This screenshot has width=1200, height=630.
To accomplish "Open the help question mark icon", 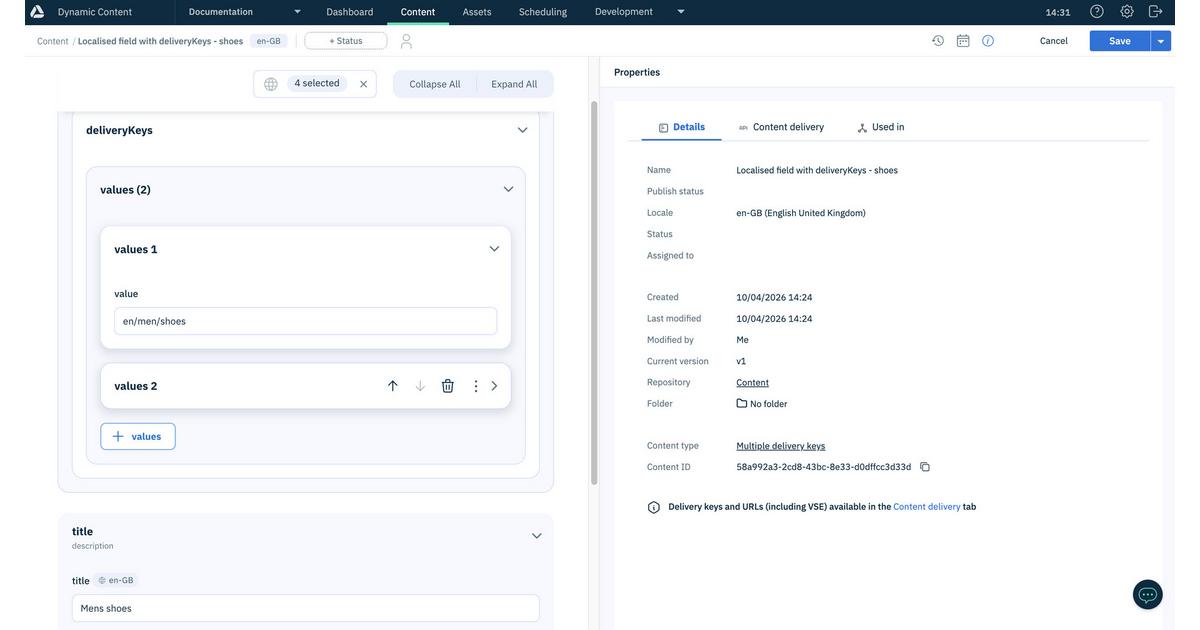I will (1097, 12).
